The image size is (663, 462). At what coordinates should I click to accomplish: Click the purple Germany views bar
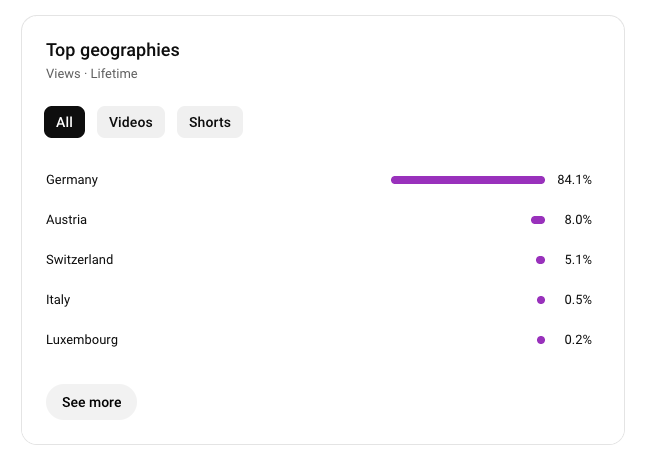pos(468,180)
